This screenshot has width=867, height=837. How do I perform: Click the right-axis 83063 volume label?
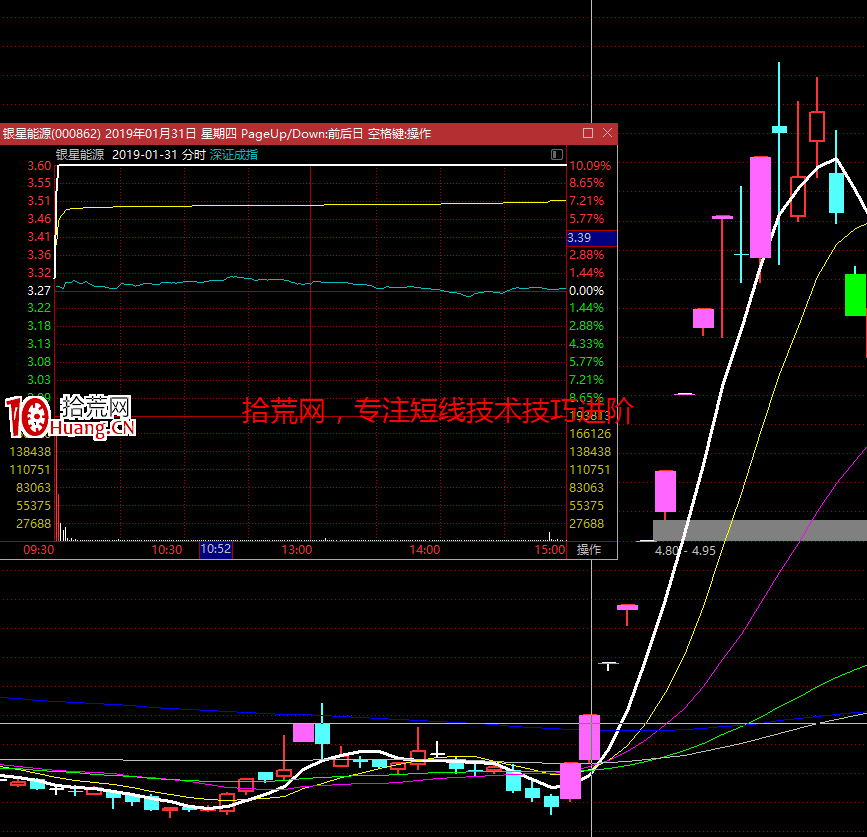(586, 488)
